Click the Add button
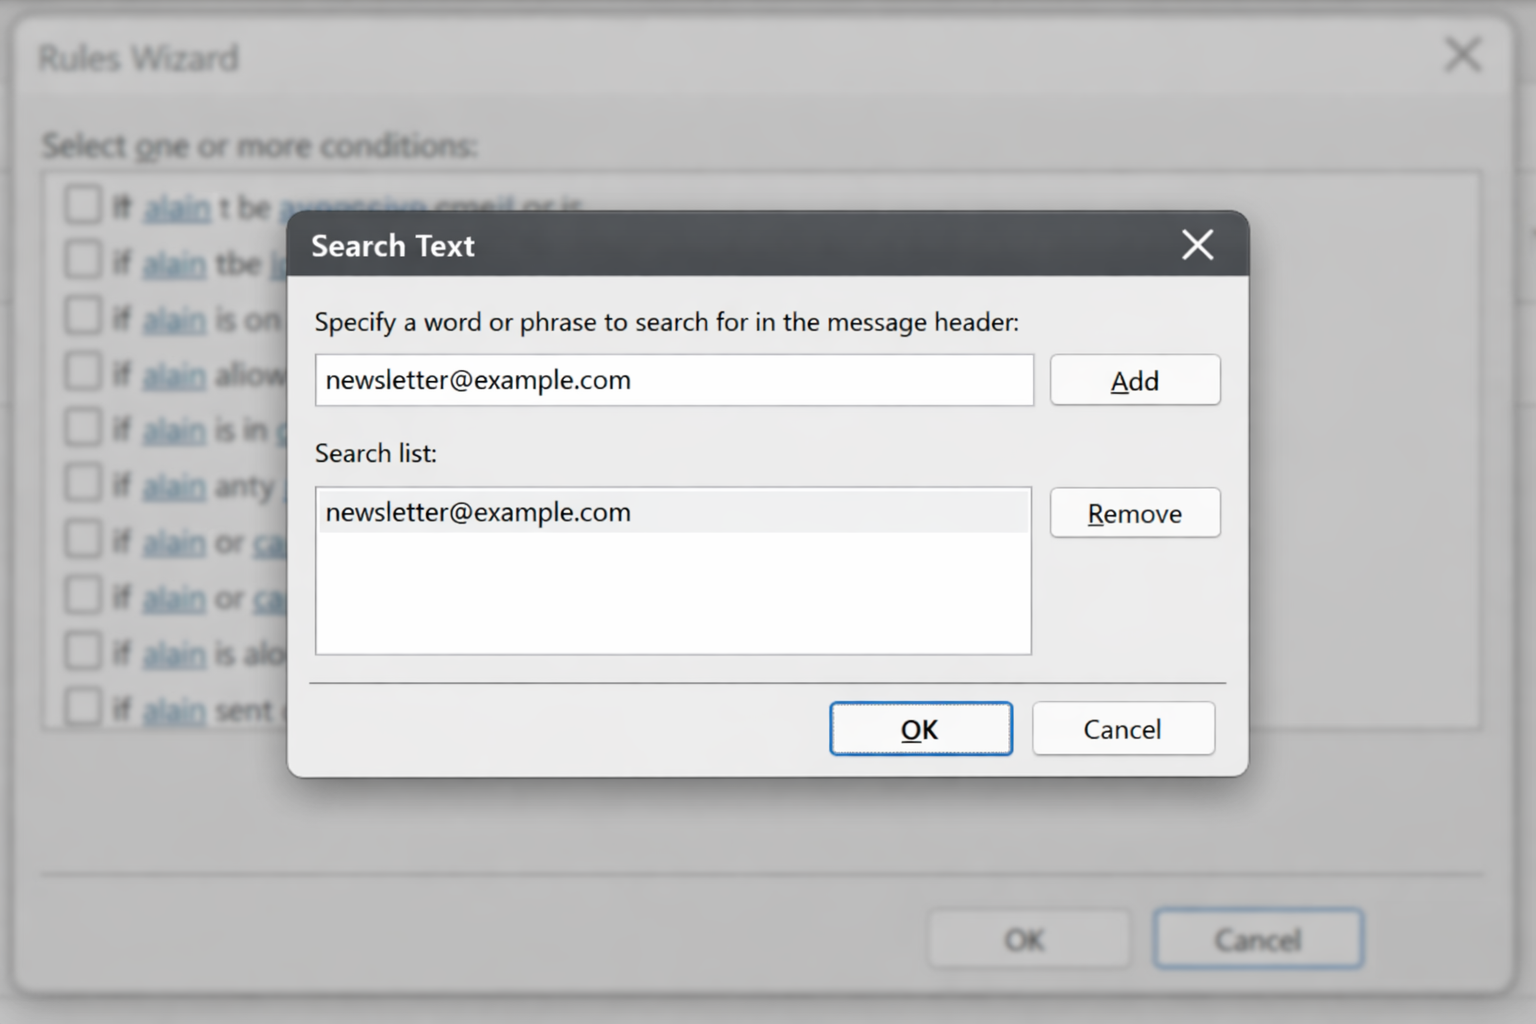 [1134, 380]
